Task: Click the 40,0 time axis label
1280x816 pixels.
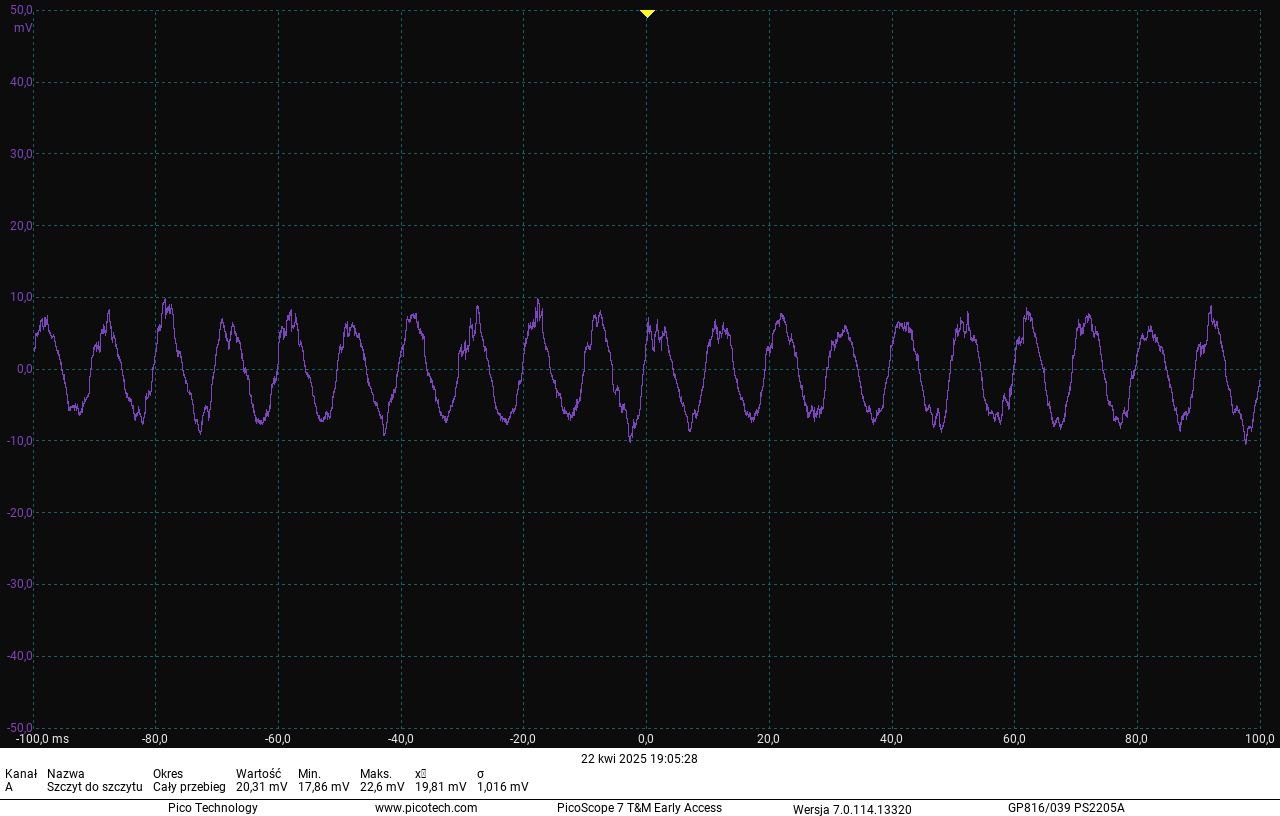Action: [x=892, y=739]
